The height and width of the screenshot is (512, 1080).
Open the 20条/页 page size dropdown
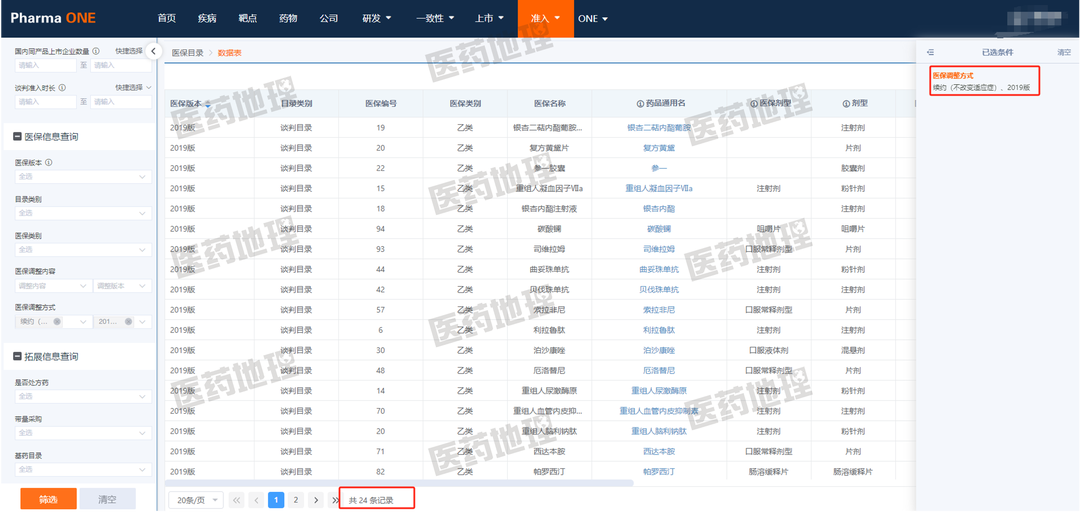click(x=194, y=499)
